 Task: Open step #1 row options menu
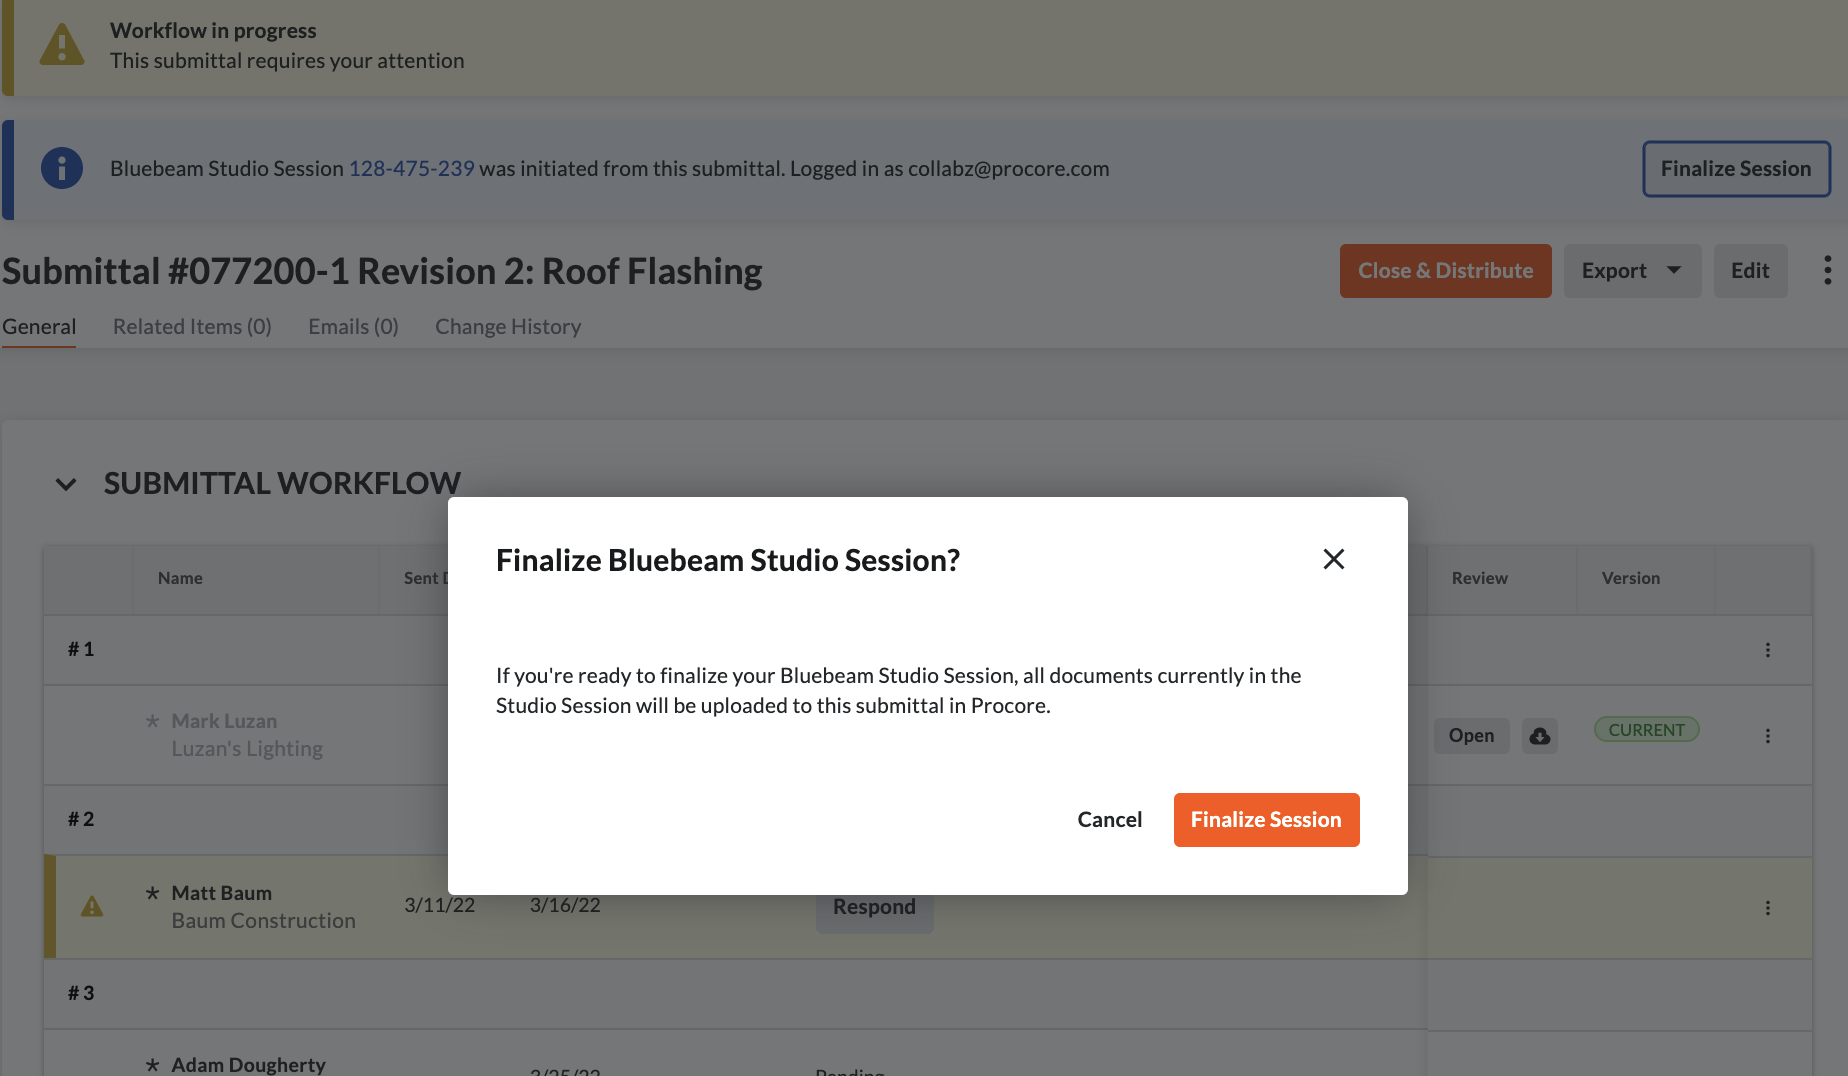[x=1767, y=650]
